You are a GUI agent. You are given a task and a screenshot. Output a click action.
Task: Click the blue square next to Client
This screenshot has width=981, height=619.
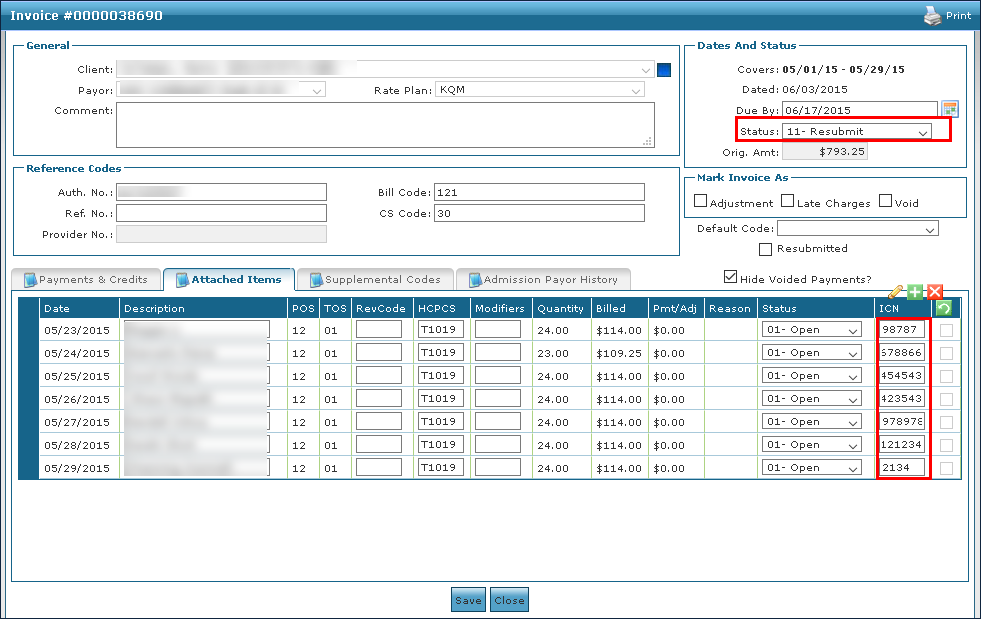(x=664, y=70)
